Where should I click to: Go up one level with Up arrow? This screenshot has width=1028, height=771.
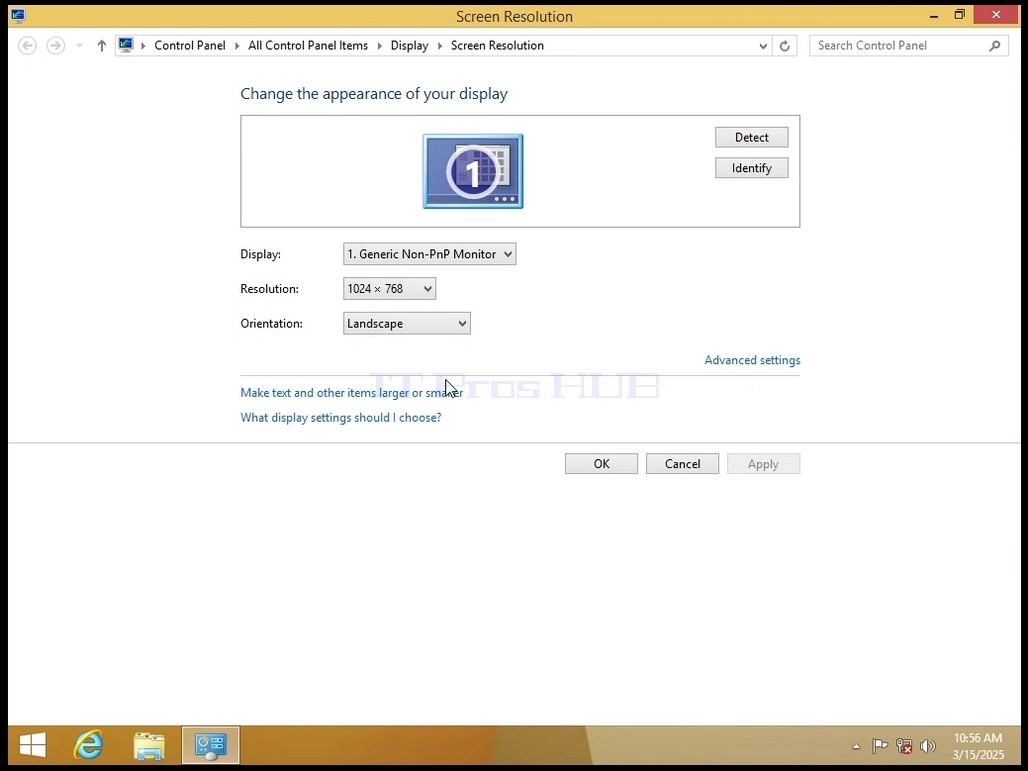(x=102, y=45)
